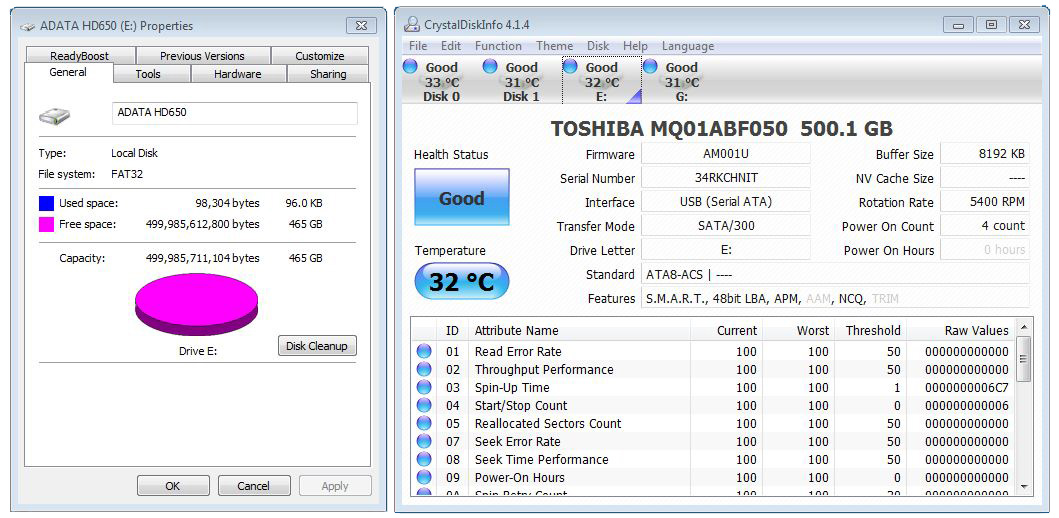Open the Theme menu

554,46
